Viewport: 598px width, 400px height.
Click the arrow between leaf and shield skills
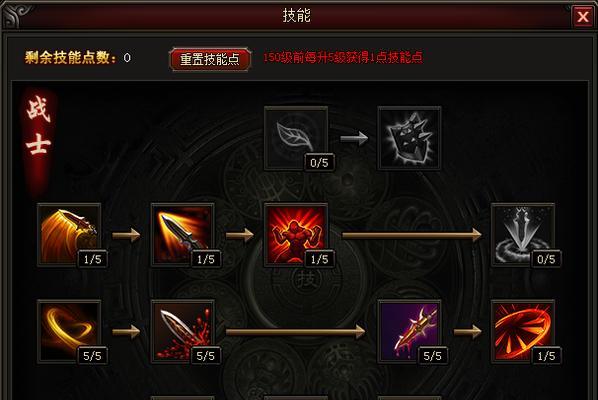click(354, 138)
